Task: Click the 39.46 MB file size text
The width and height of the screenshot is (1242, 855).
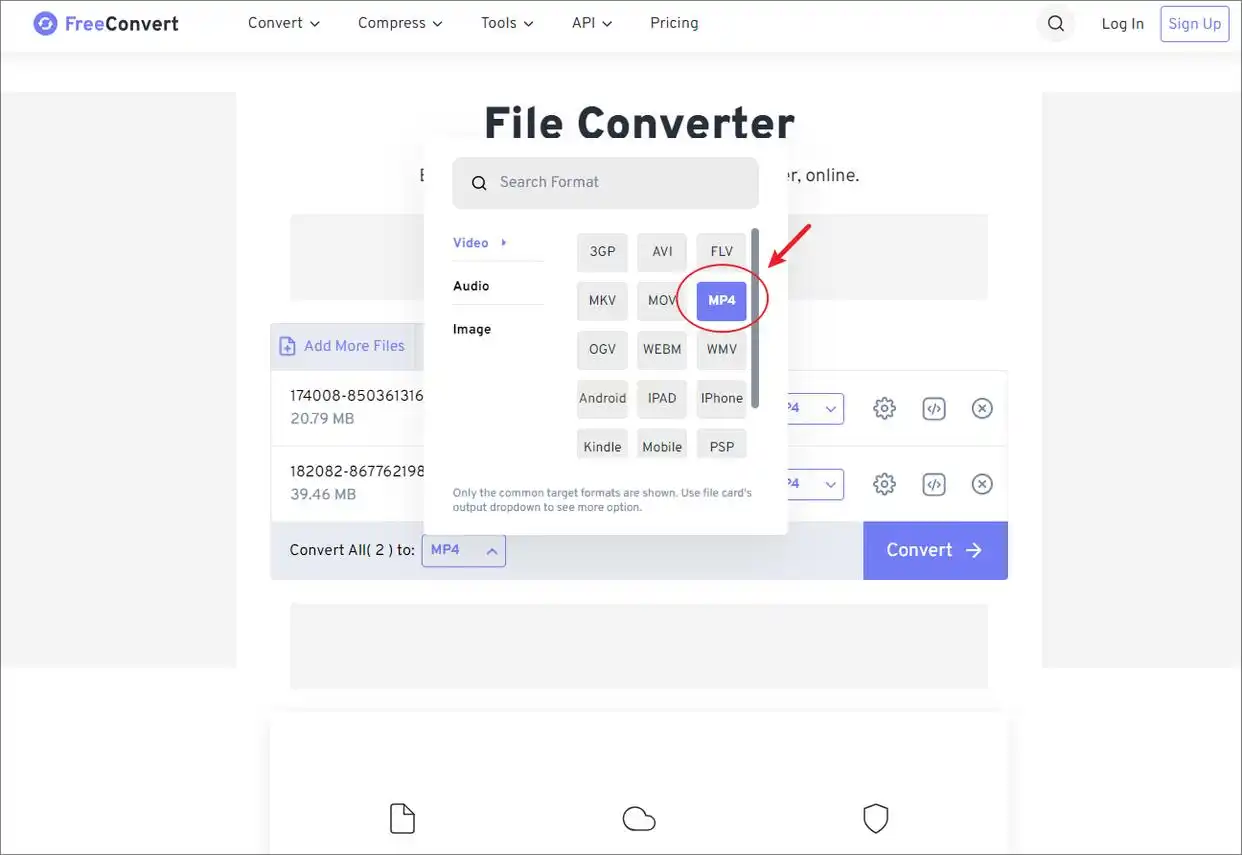Action: coord(323,495)
